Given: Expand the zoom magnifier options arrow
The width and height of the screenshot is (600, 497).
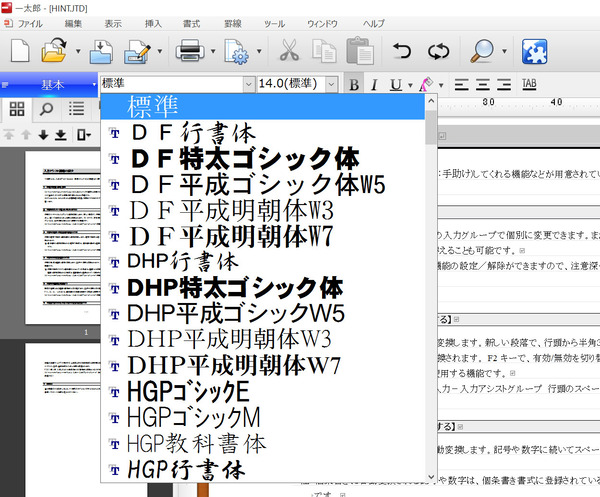Looking at the screenshot, I should [x=504, y=51].
